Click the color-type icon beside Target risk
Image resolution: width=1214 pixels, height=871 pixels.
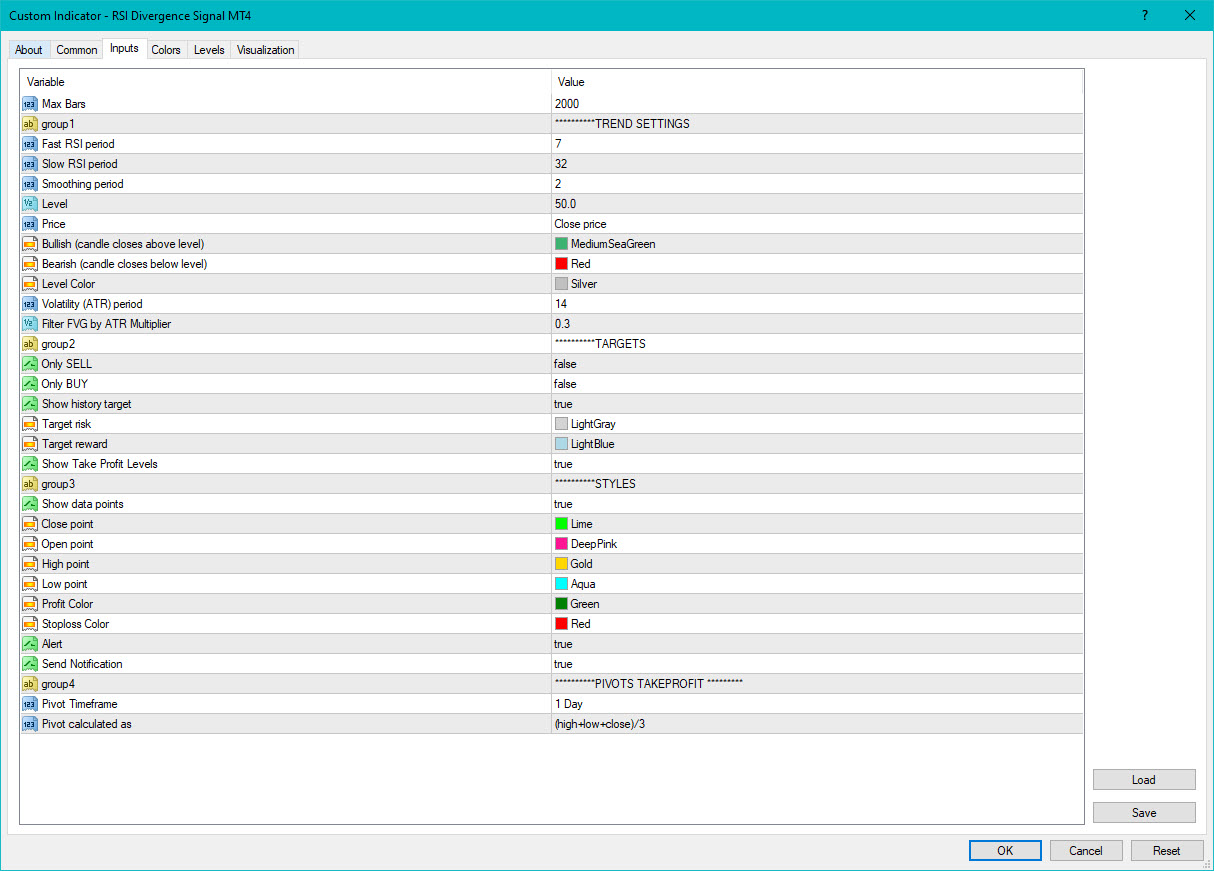29,424
